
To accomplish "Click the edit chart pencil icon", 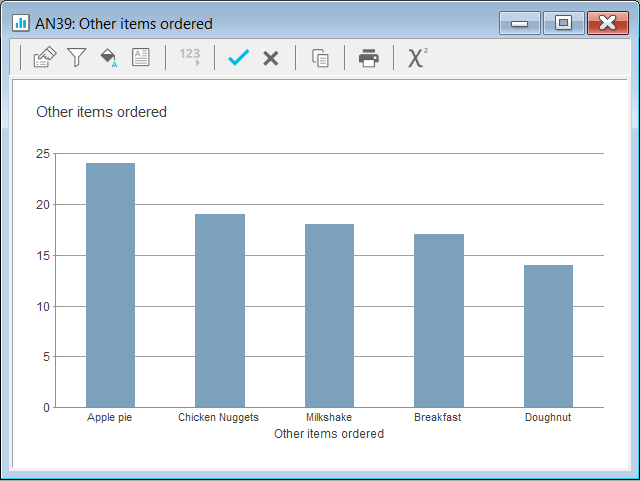I will pos(44,58).
